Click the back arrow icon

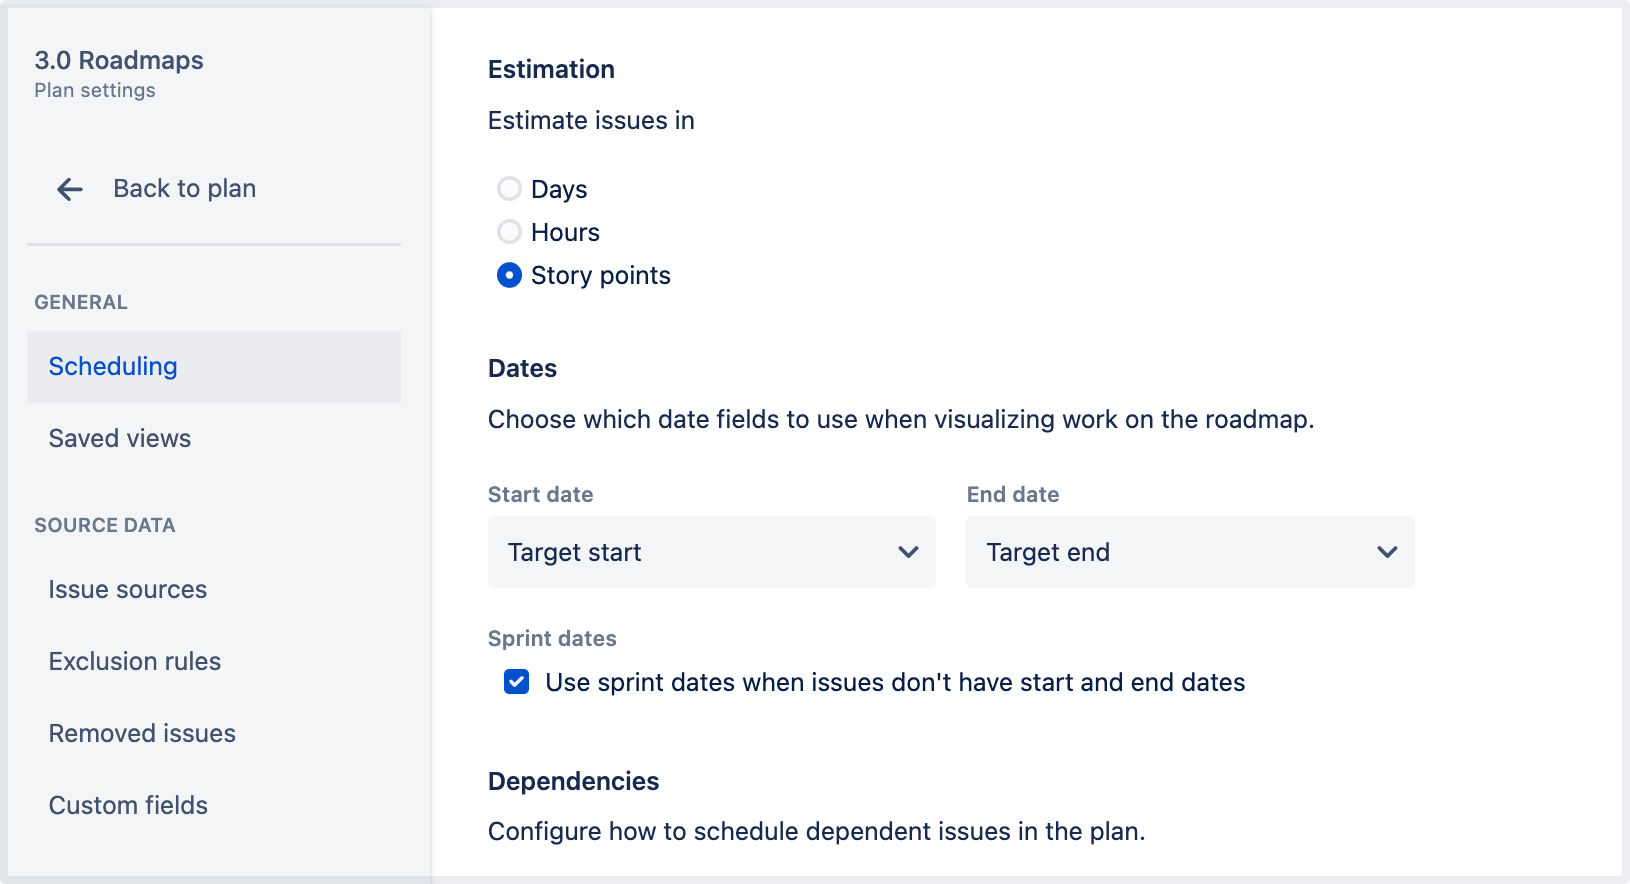pos(70,189)
